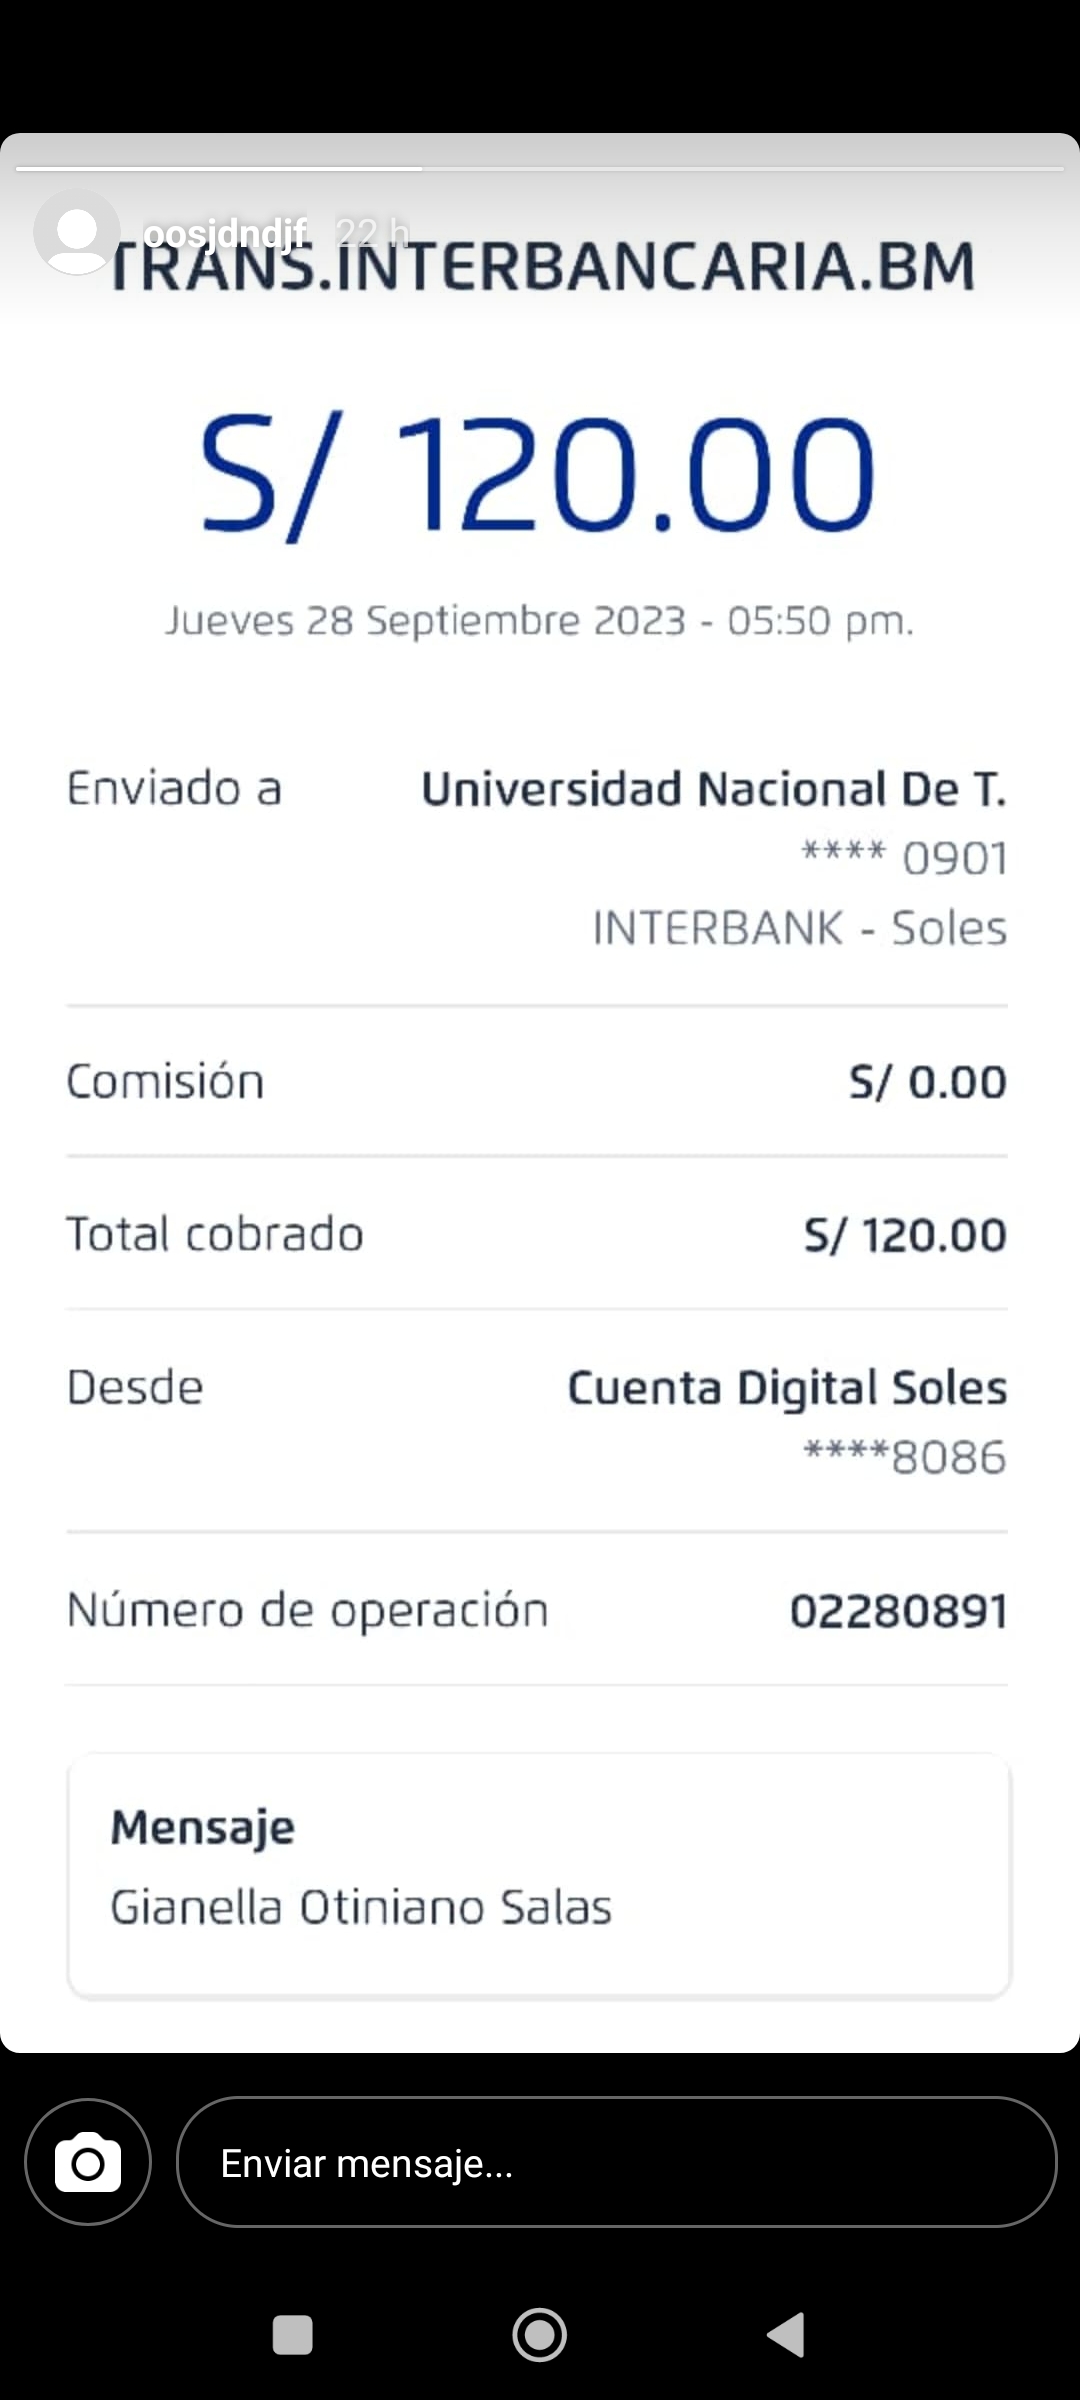
Task: Open the oosjdndjf username link
Action: 225,234
